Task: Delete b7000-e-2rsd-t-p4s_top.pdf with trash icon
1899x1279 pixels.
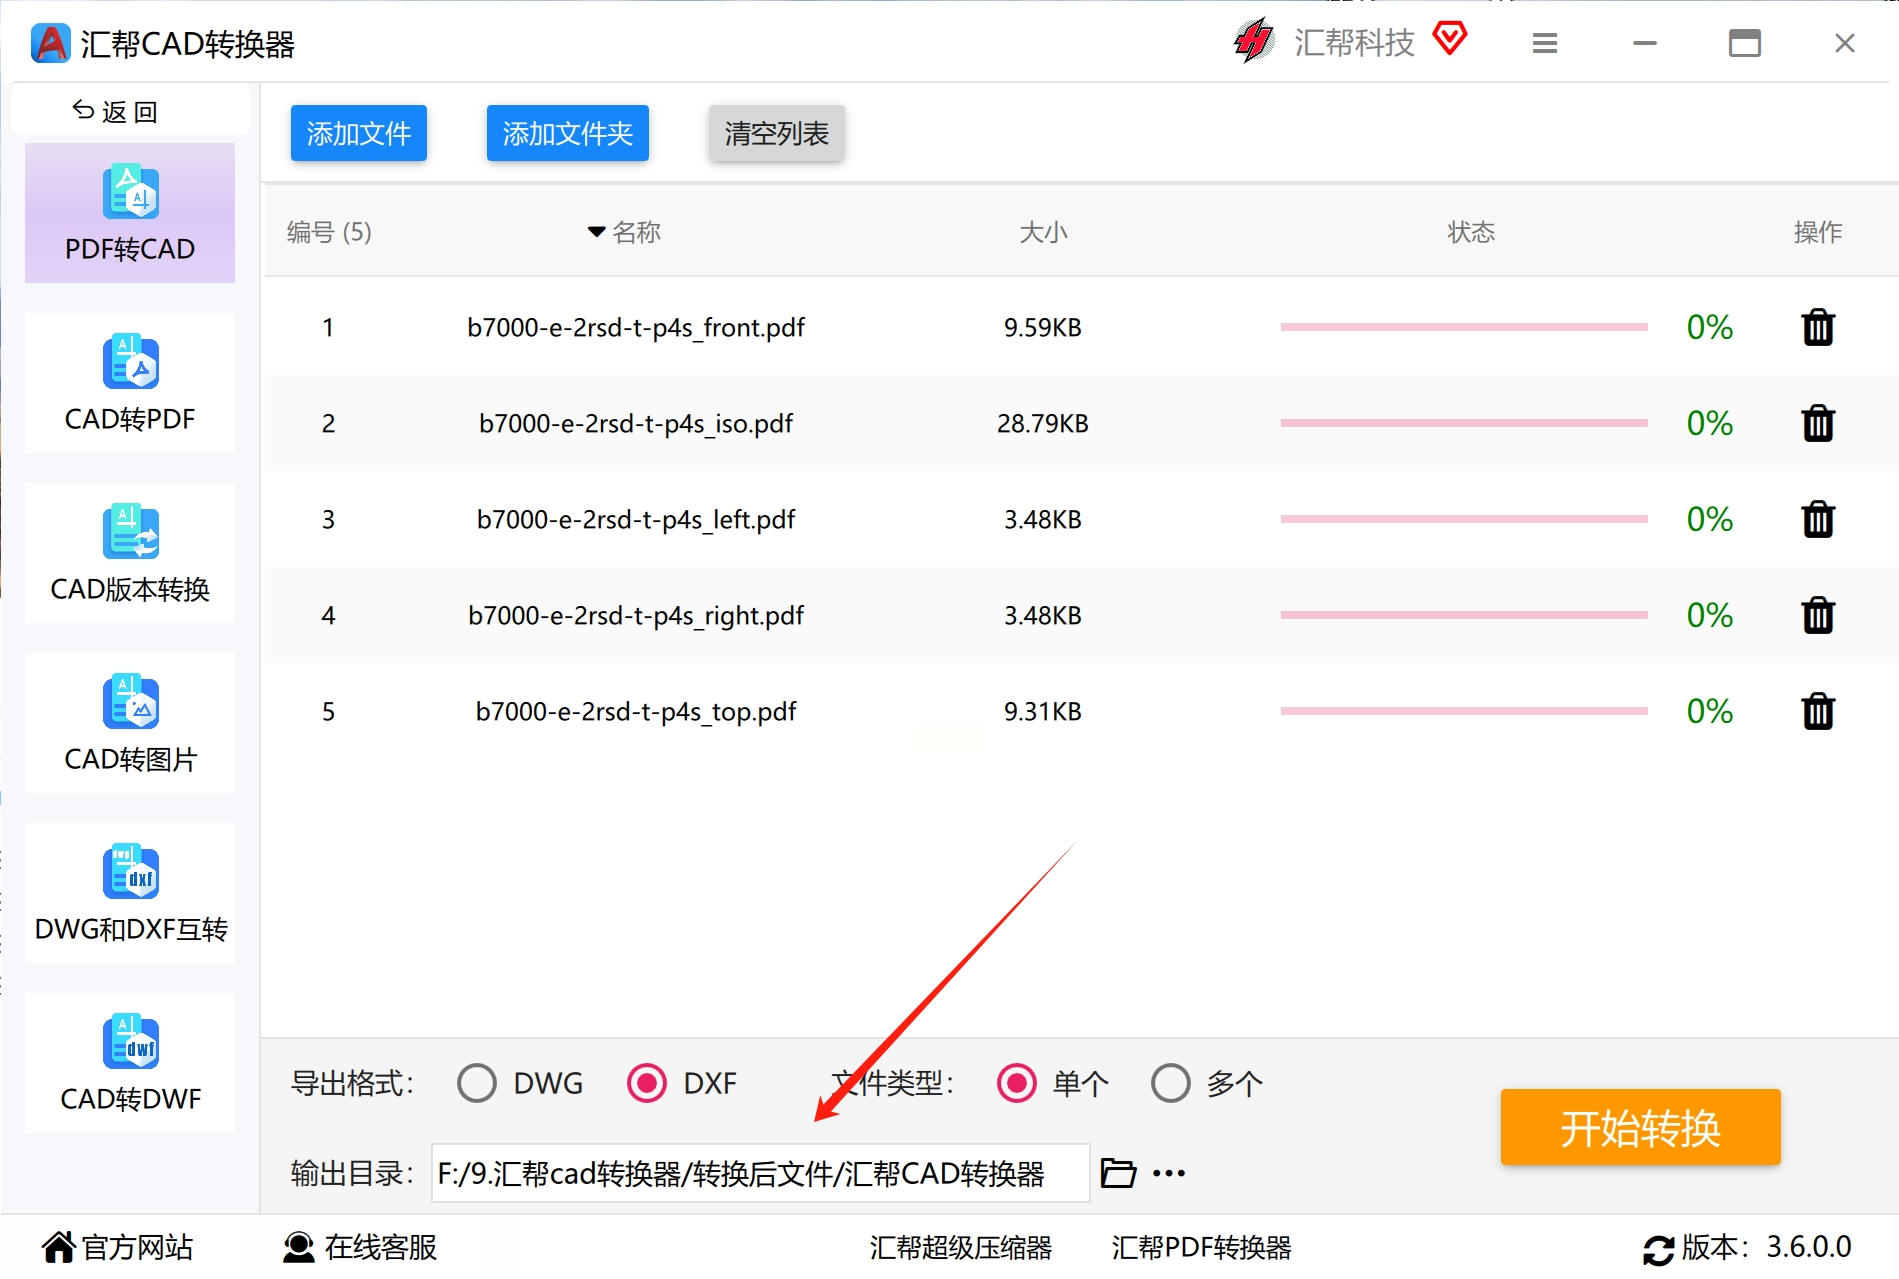Action: click(1818, 711)
